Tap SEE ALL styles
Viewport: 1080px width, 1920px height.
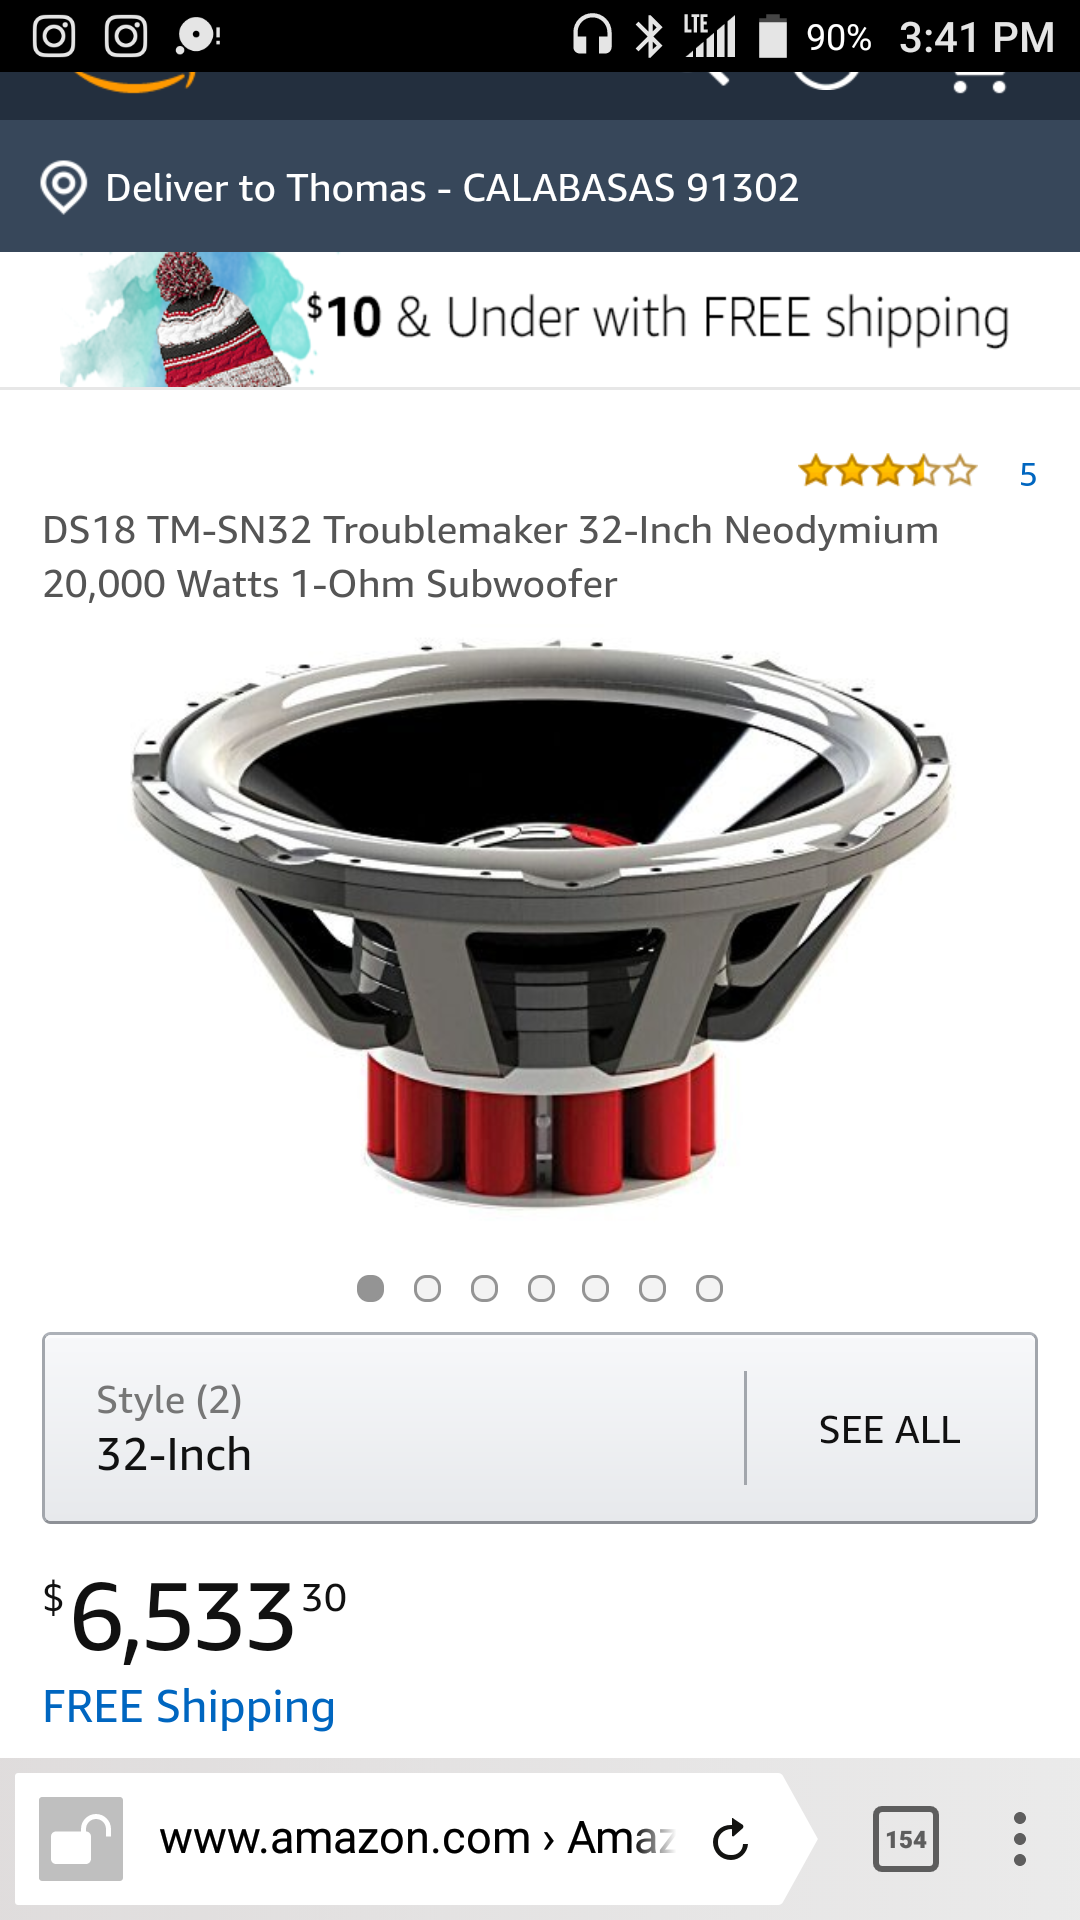(x=889, y=1430)
